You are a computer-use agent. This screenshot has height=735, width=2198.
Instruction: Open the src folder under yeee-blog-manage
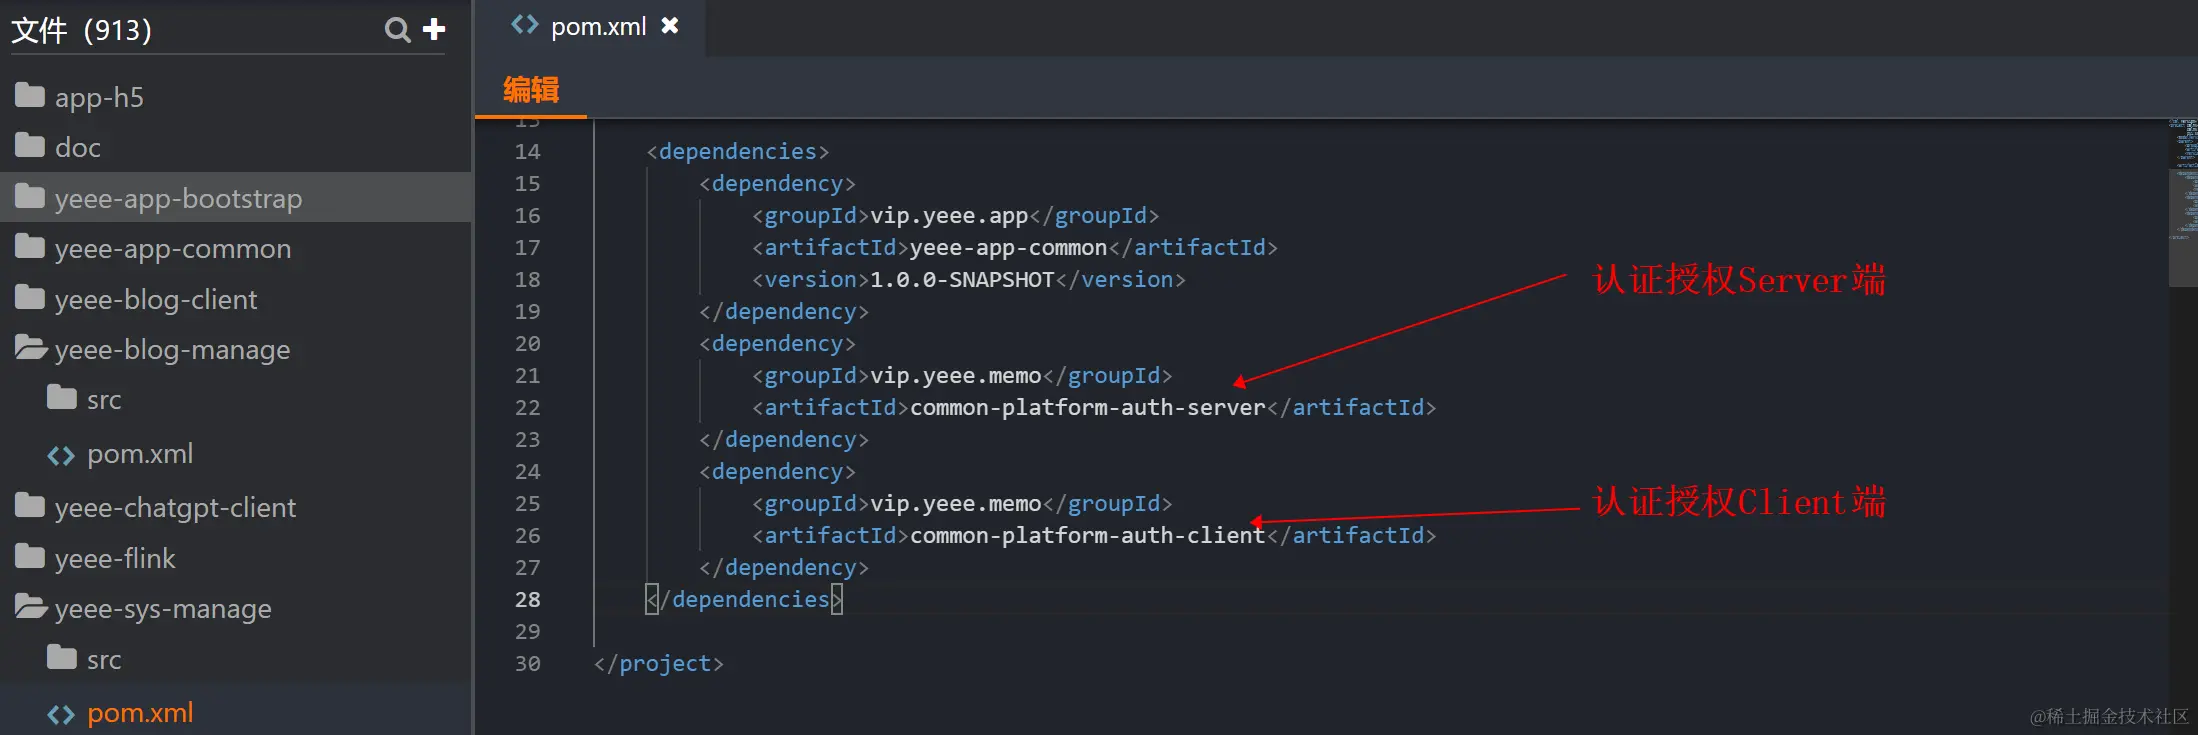[104, 400]
